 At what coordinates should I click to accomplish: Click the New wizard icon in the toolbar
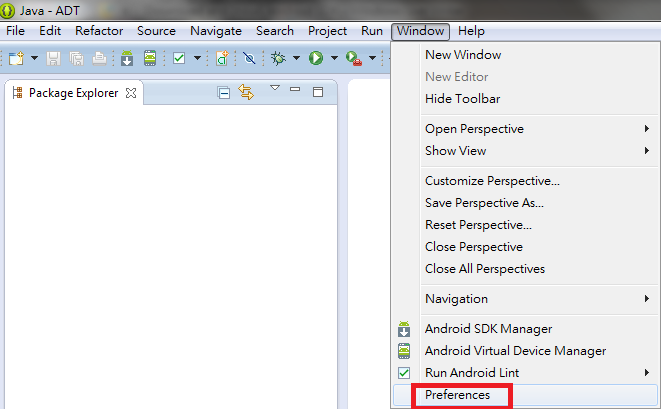(x=16, y=58)
